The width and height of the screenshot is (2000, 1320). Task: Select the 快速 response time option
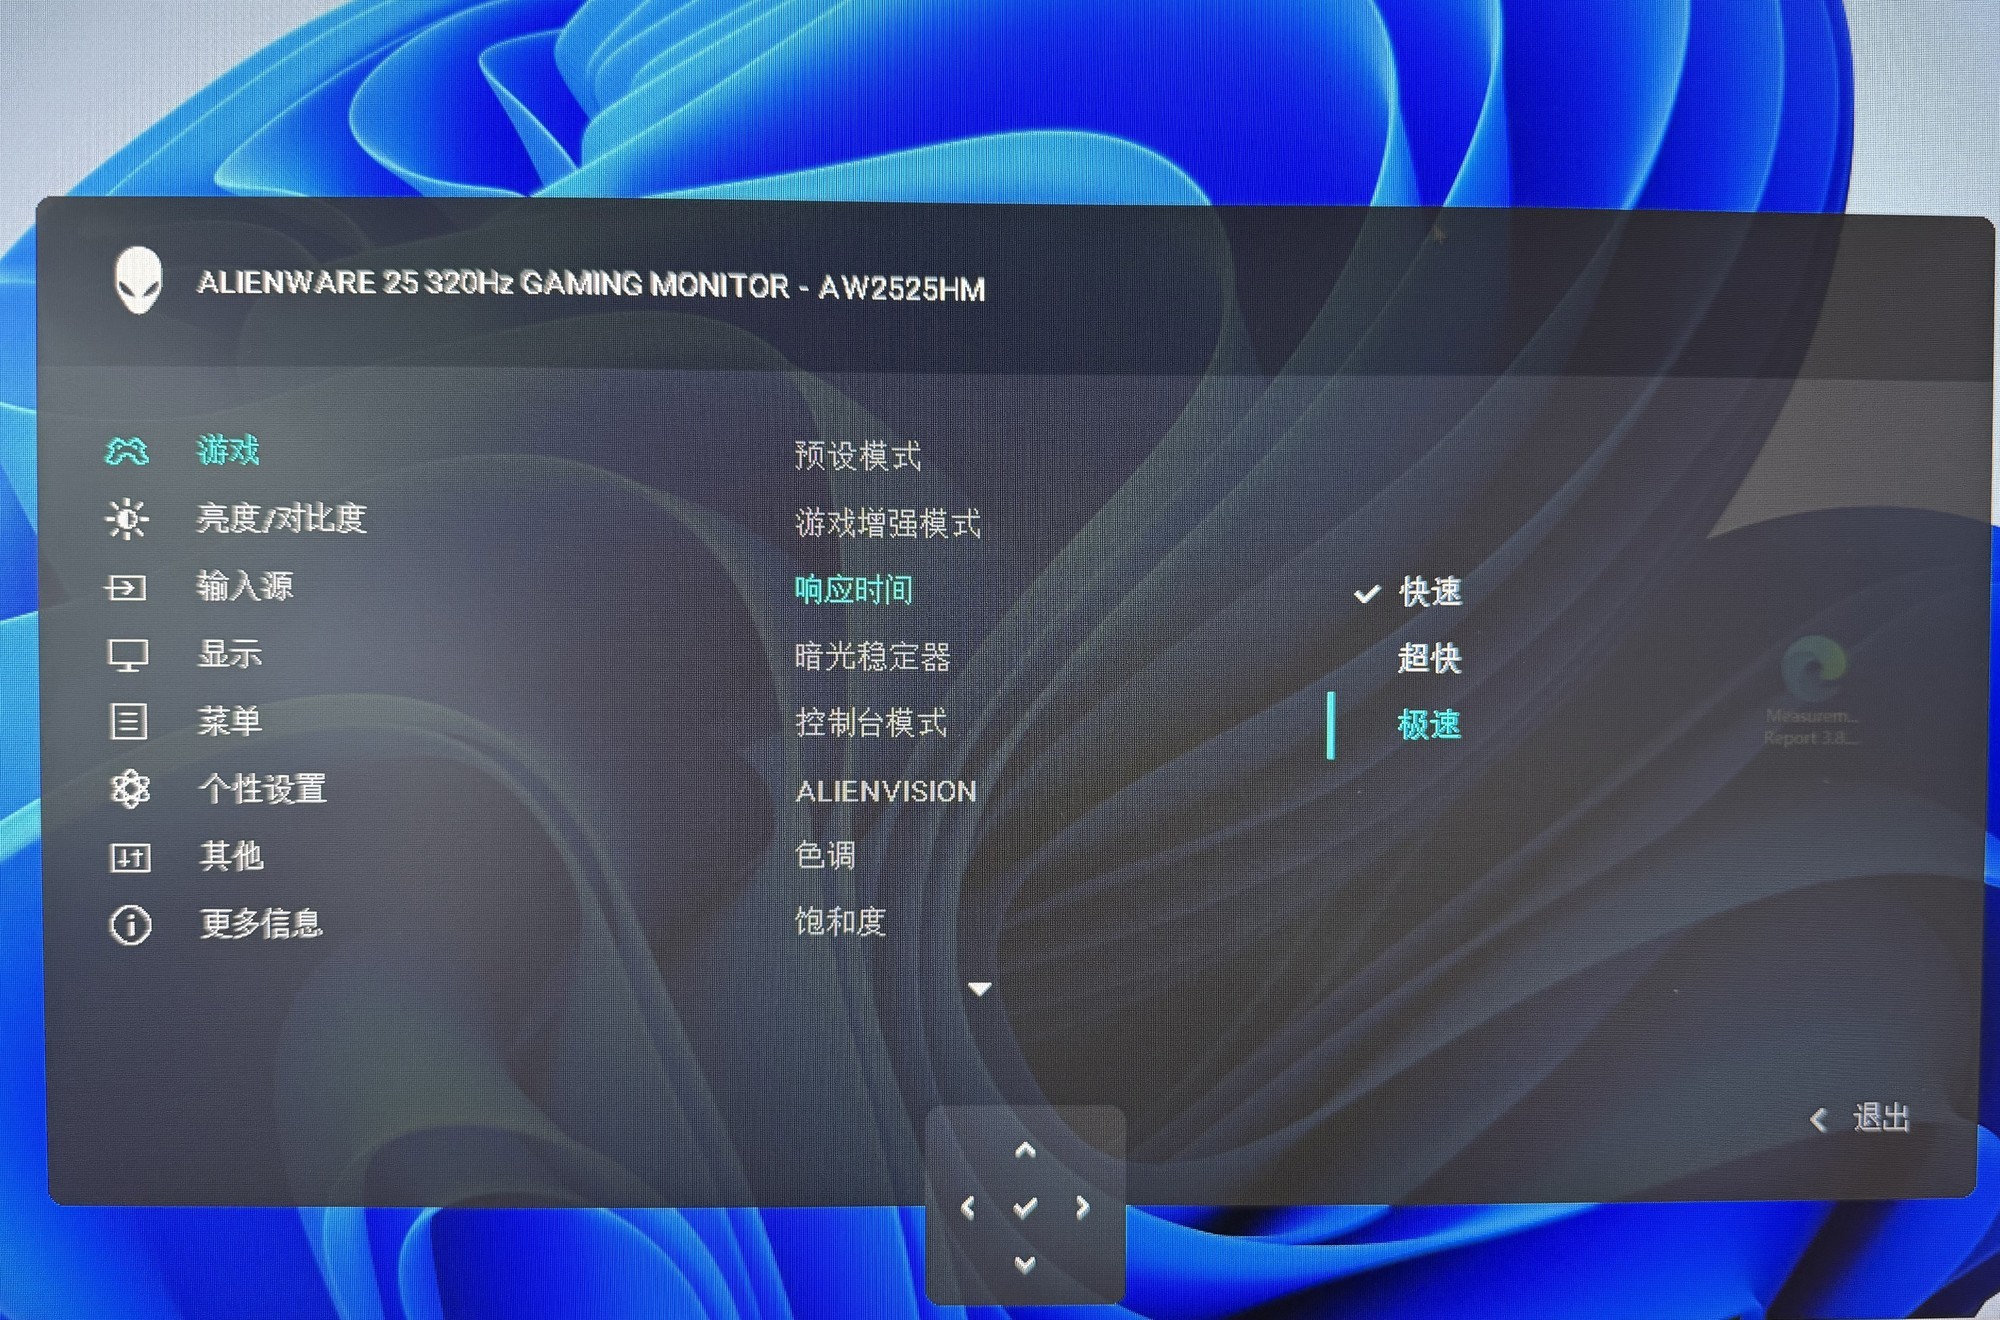[1428, 593]
